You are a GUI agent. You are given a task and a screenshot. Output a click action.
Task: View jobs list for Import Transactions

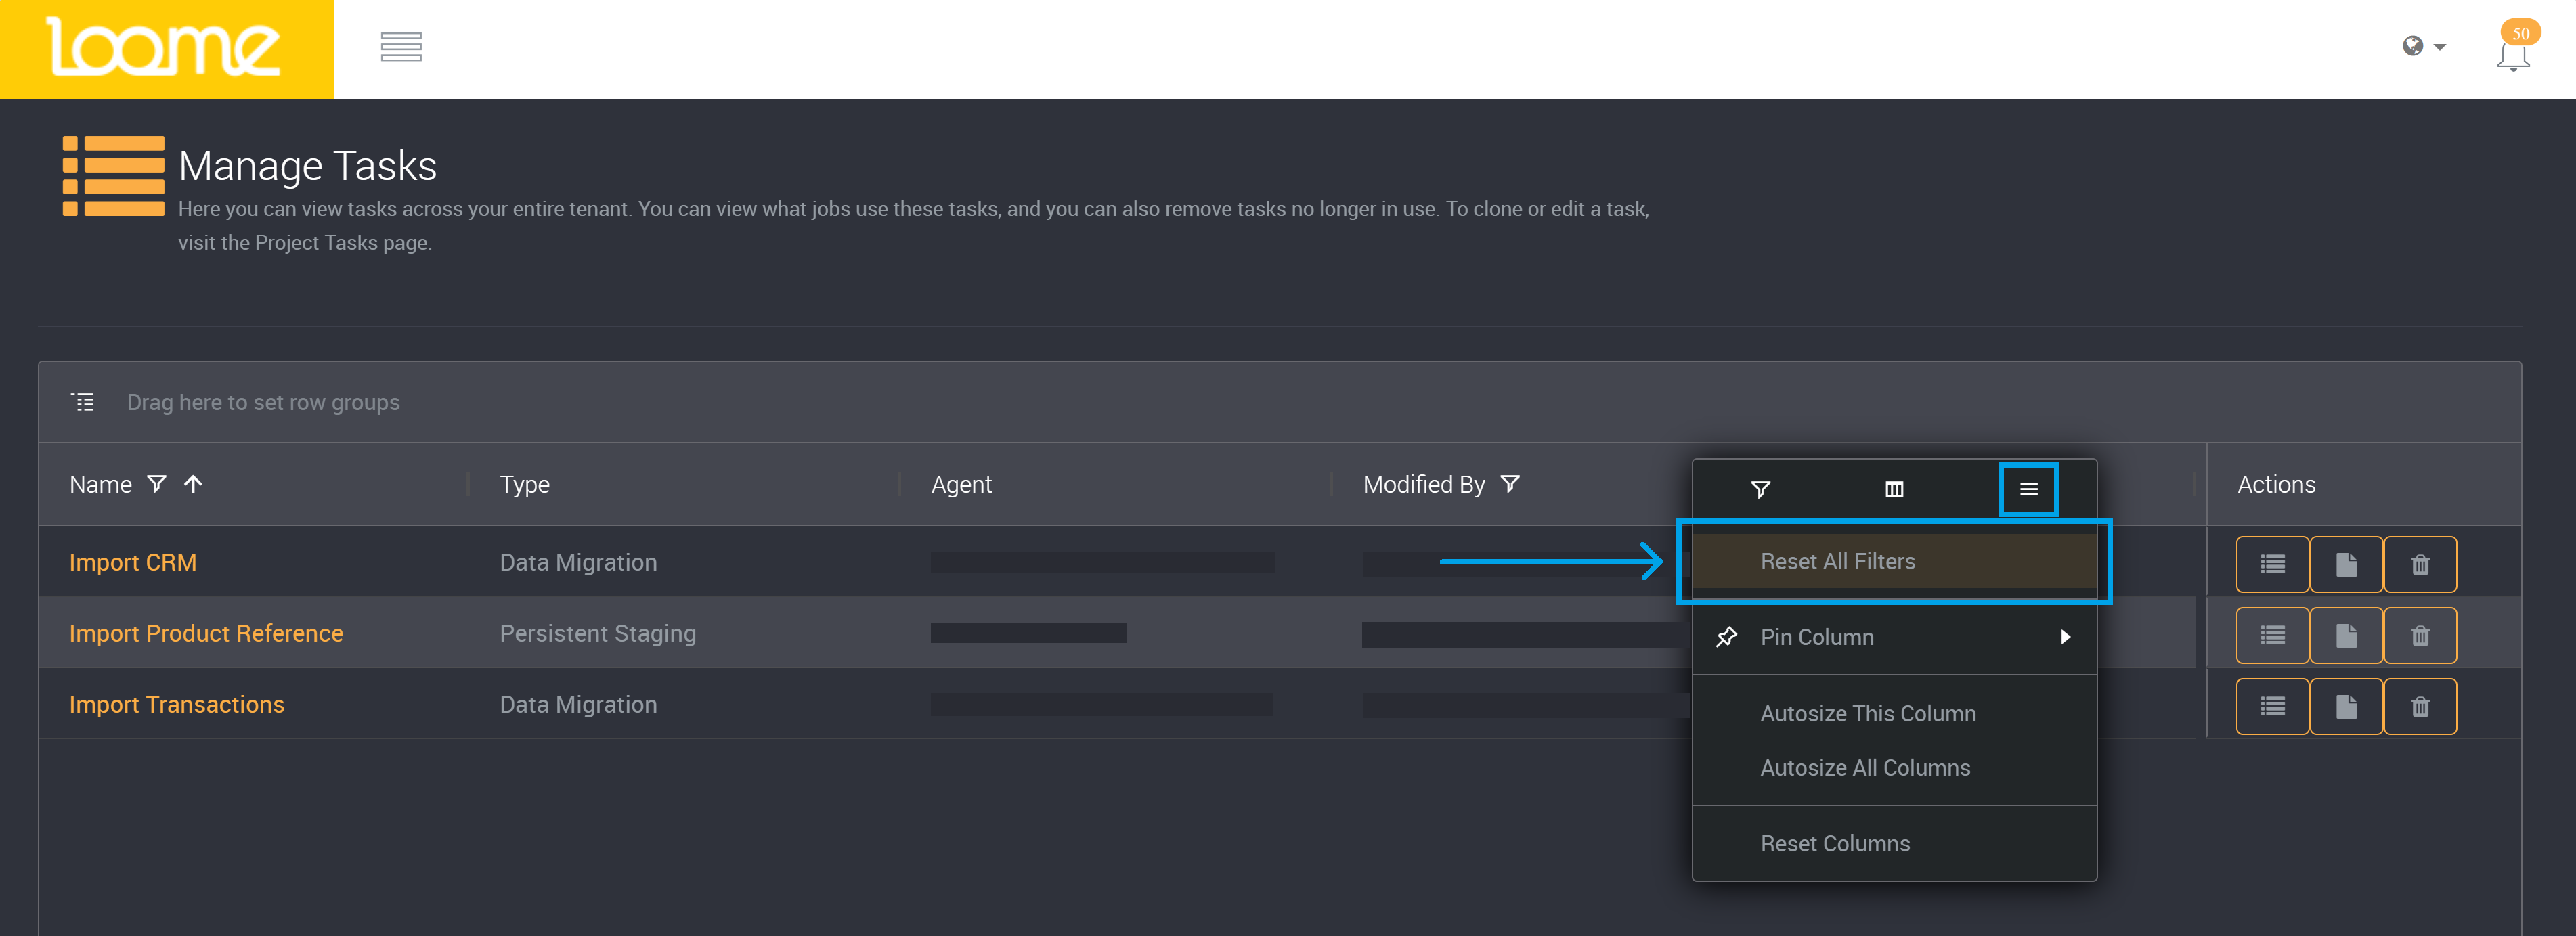tap(2272, 707)
